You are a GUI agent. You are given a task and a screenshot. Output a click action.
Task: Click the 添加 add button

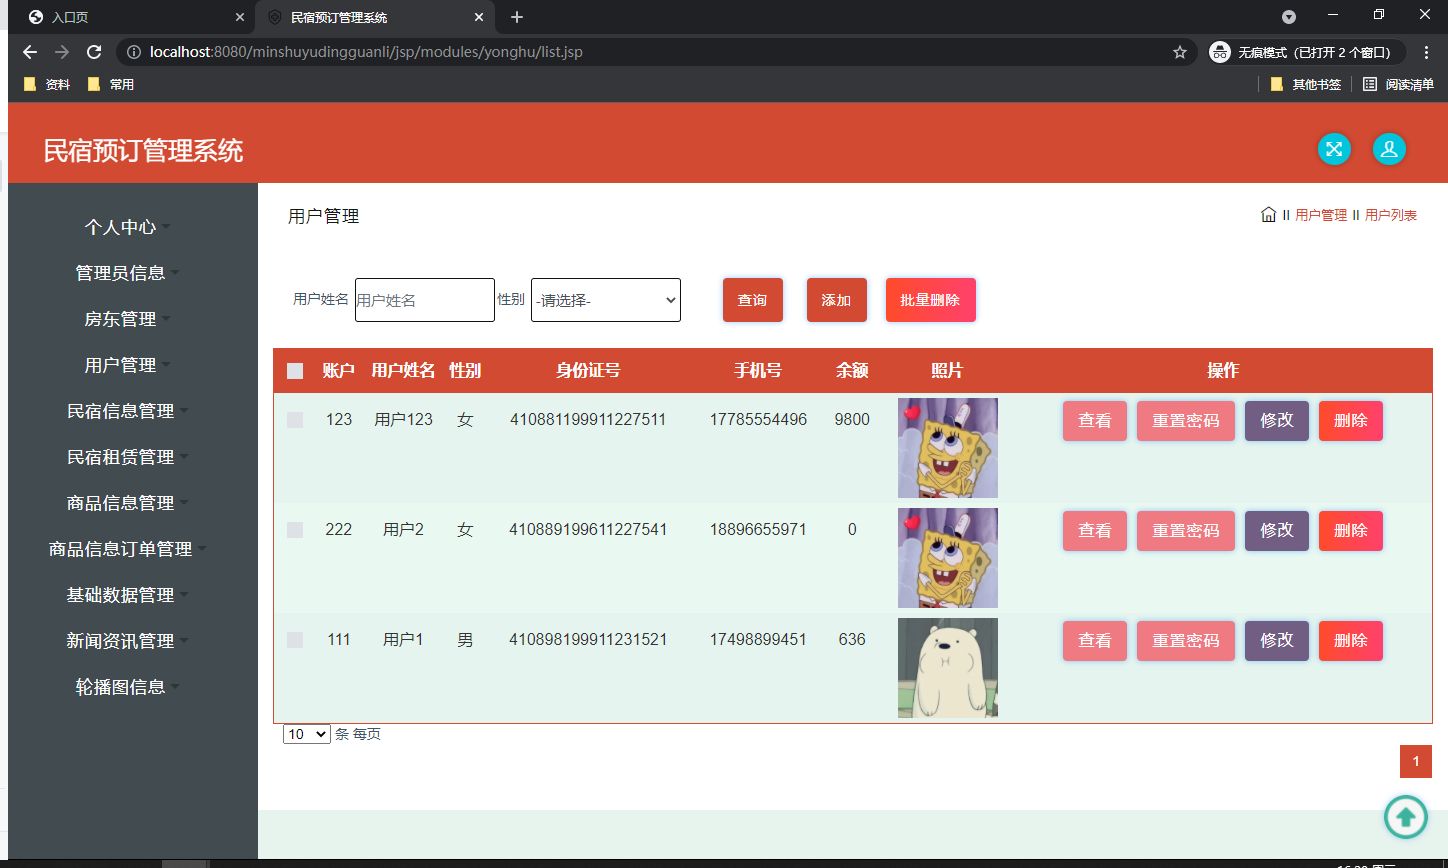[836, 300]
